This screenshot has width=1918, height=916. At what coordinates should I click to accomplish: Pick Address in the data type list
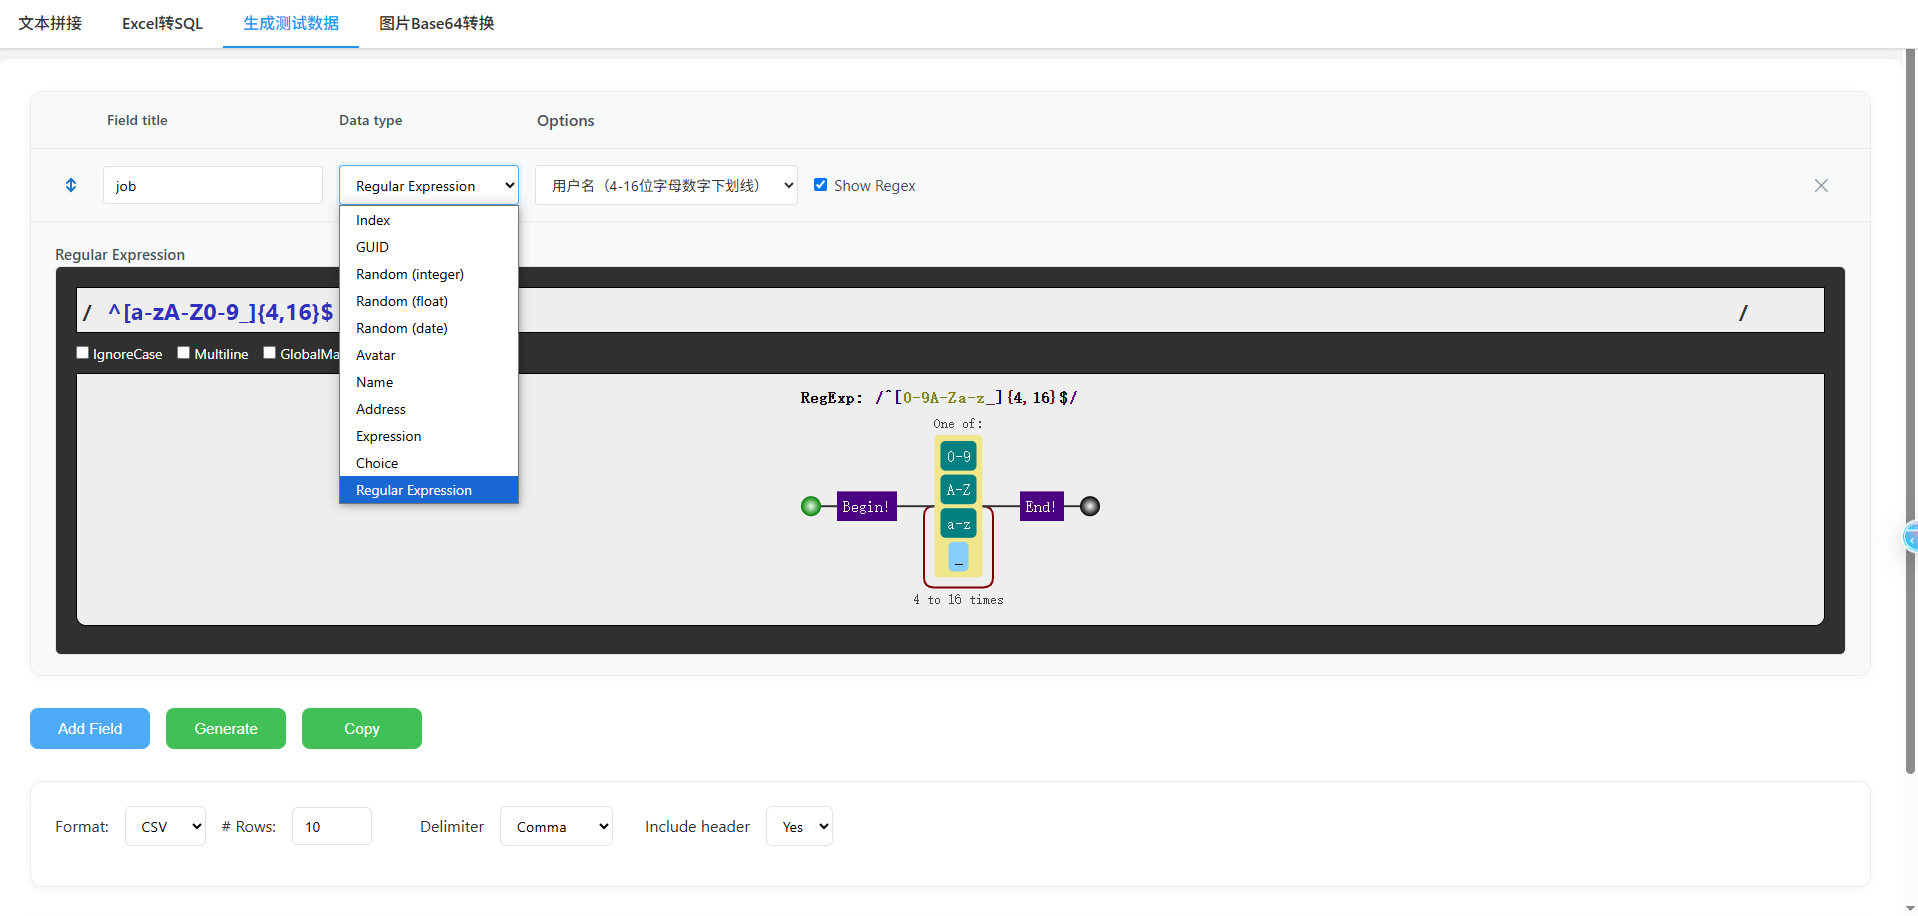coord(429,409)
